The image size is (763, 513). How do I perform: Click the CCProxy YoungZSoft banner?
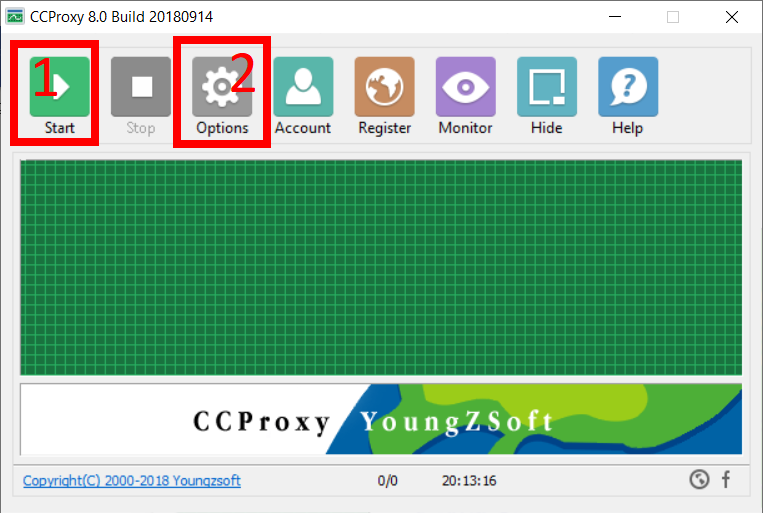381,419
